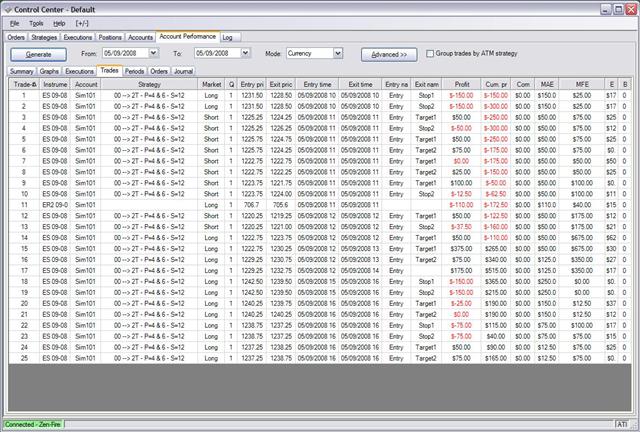This screenshot has width=640, height=432.
Task: Open the Graphs sub-tab
Action: (x=49, y=71)
